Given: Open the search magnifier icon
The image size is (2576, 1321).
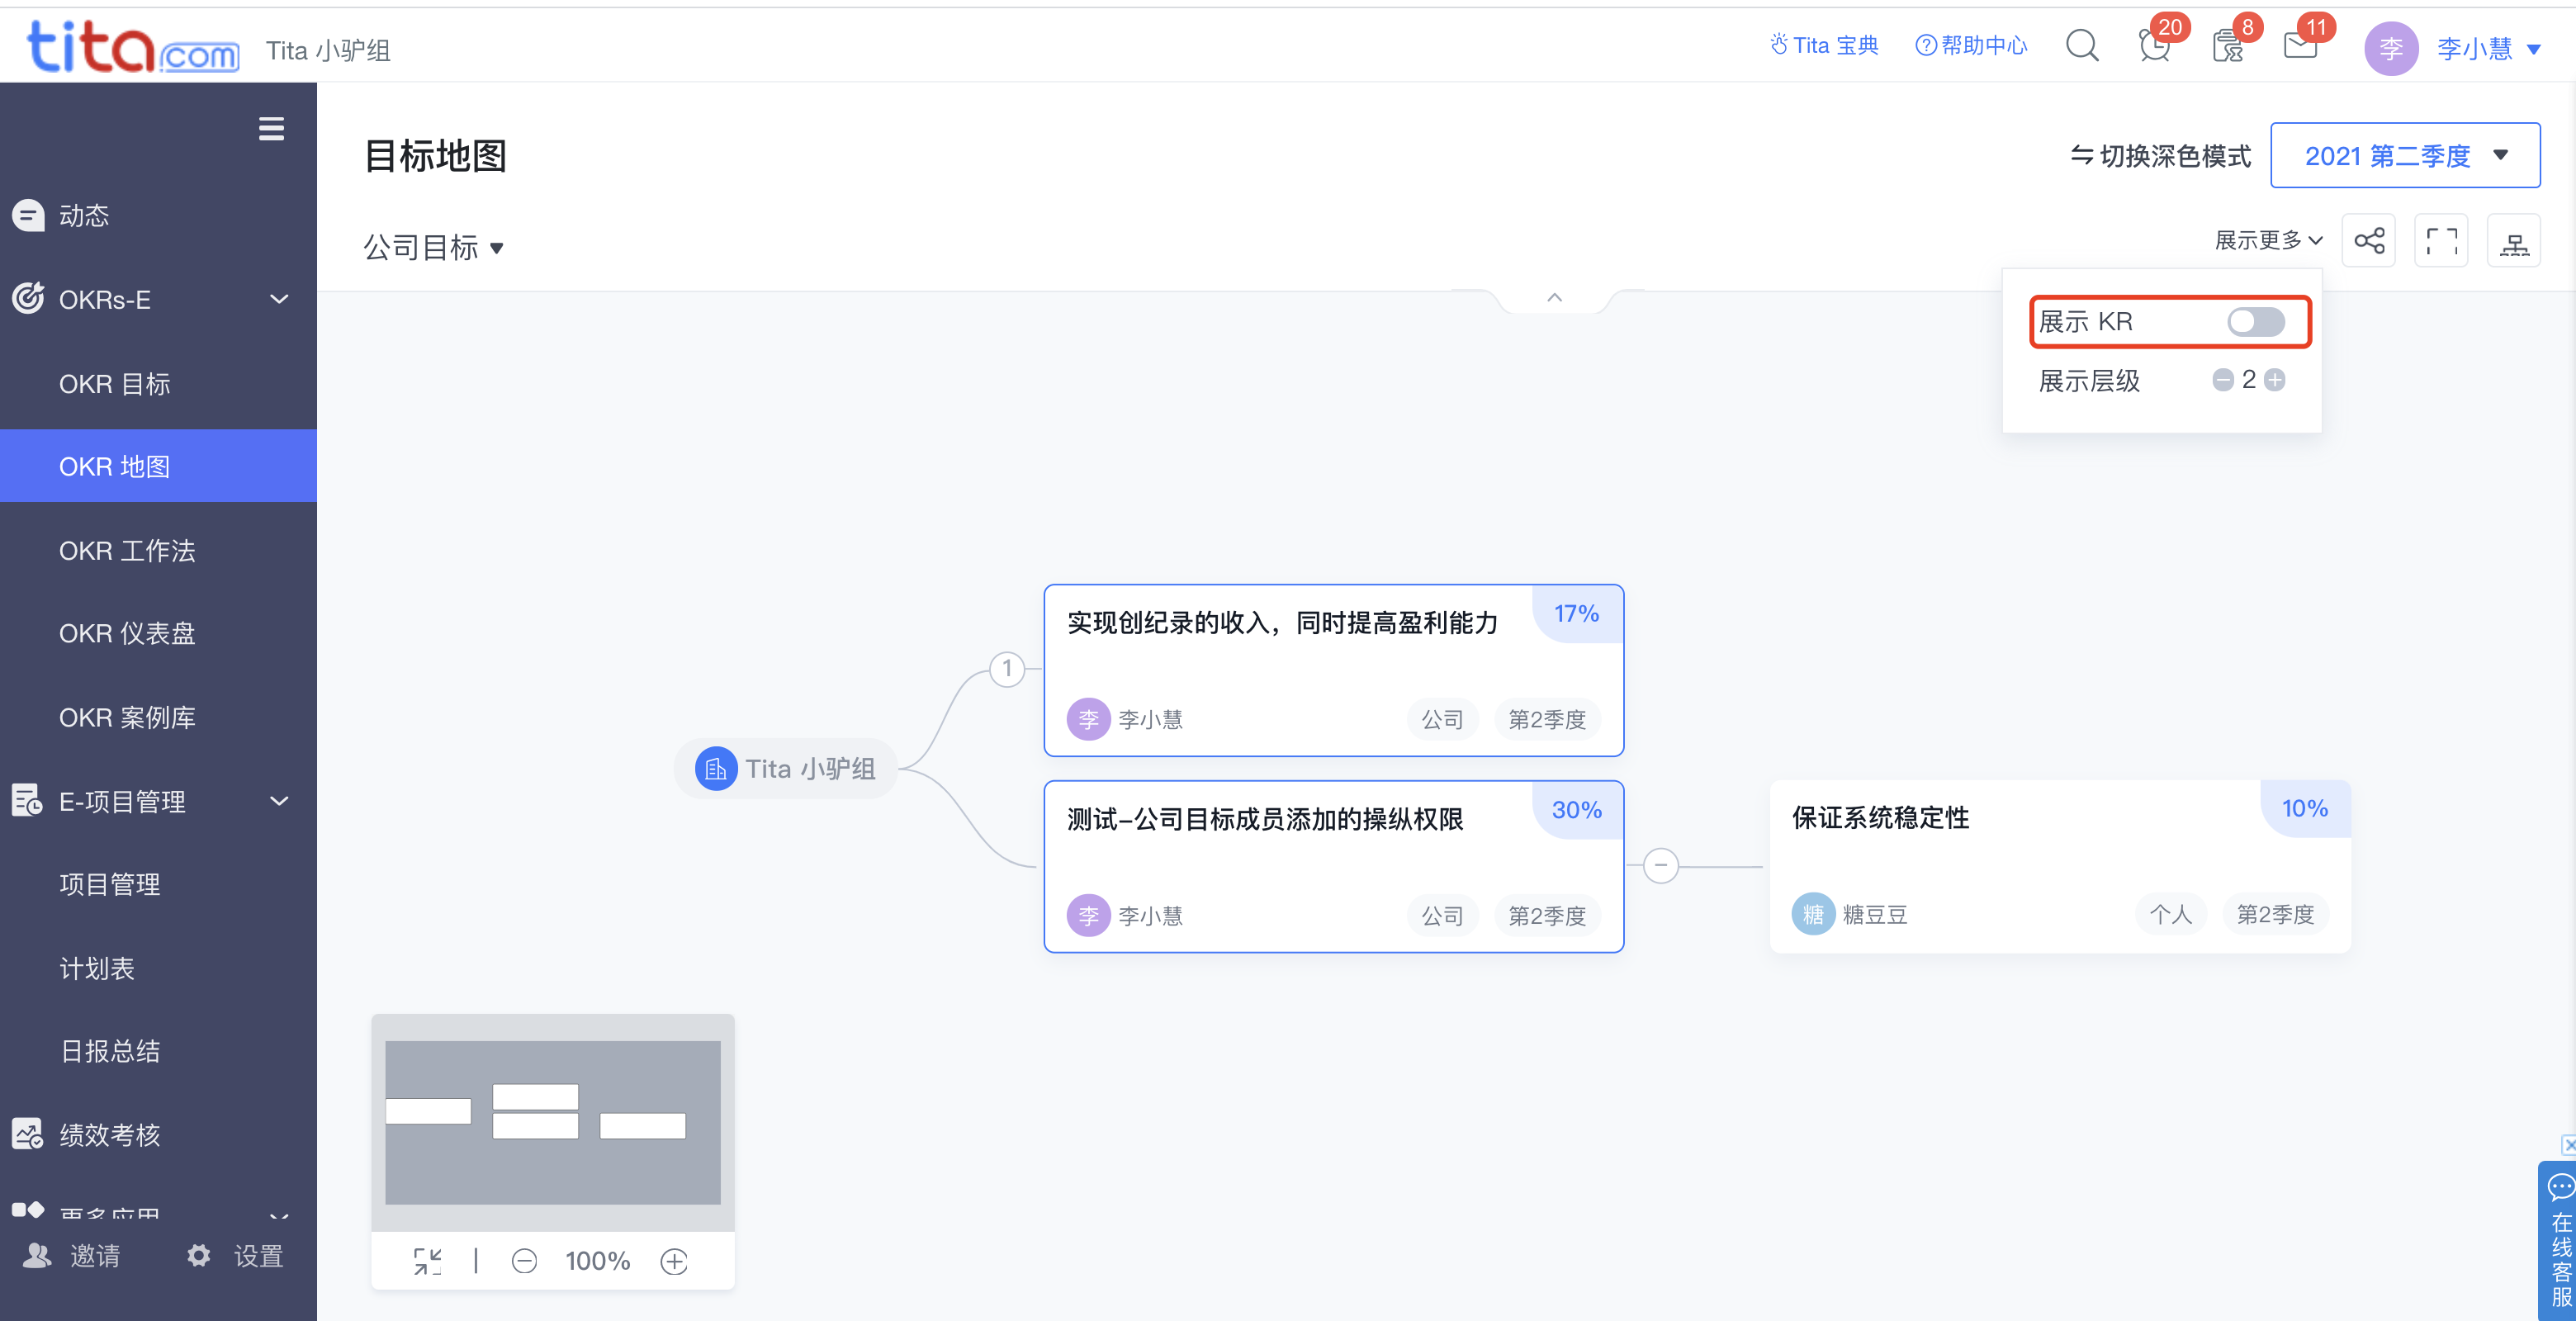Looking at the screenshot, I should pyautogui.click(x=2082, y=46).
